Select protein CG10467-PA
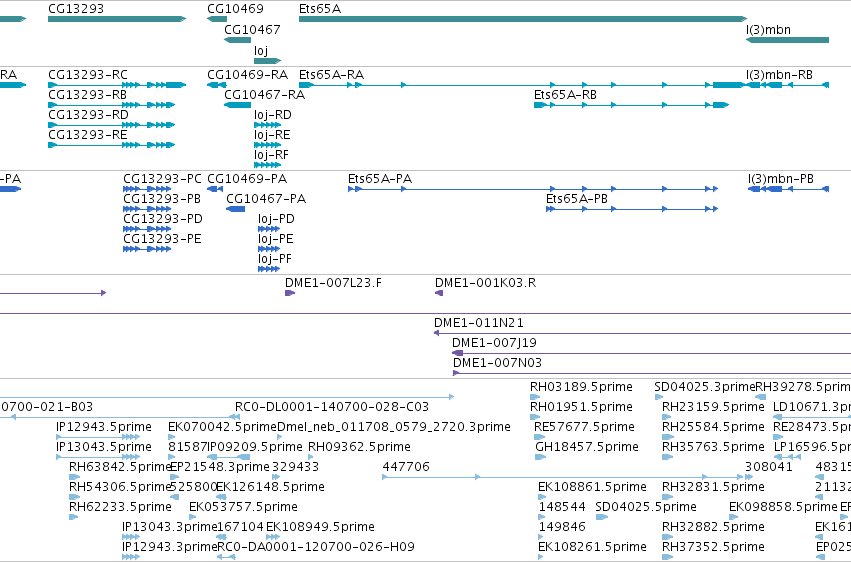The image size is (851, 562). (266, 199)
